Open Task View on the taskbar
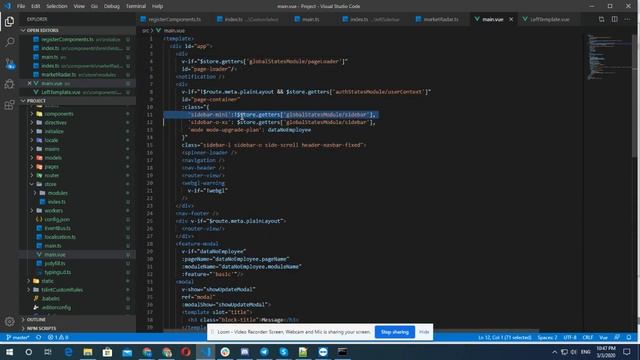This screenshot has width=640, height=360. pos(48,352)
